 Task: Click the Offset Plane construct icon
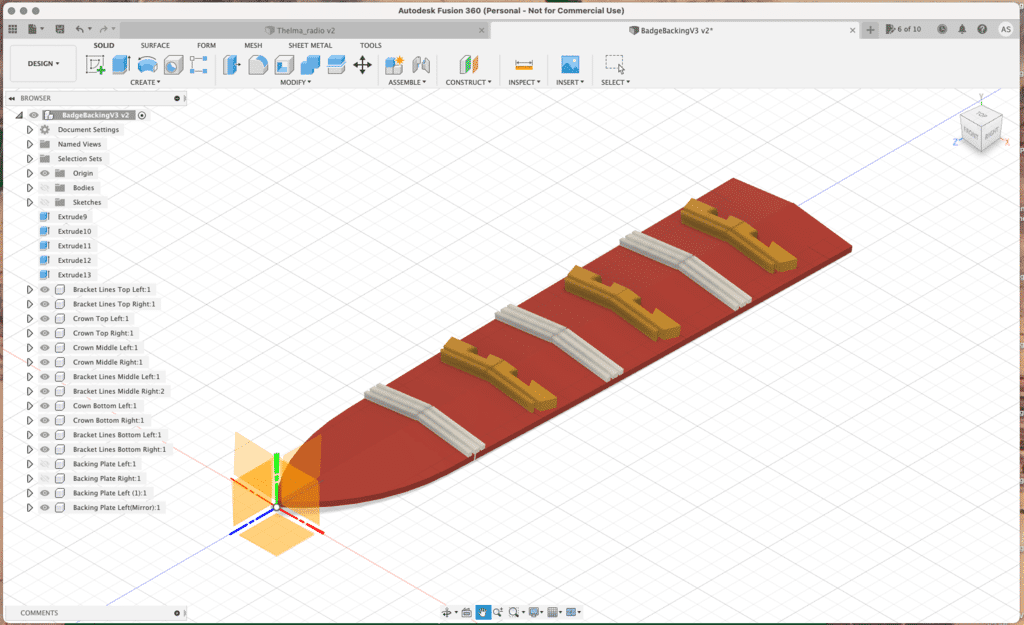pyautogui.click(x=469, y=65)
